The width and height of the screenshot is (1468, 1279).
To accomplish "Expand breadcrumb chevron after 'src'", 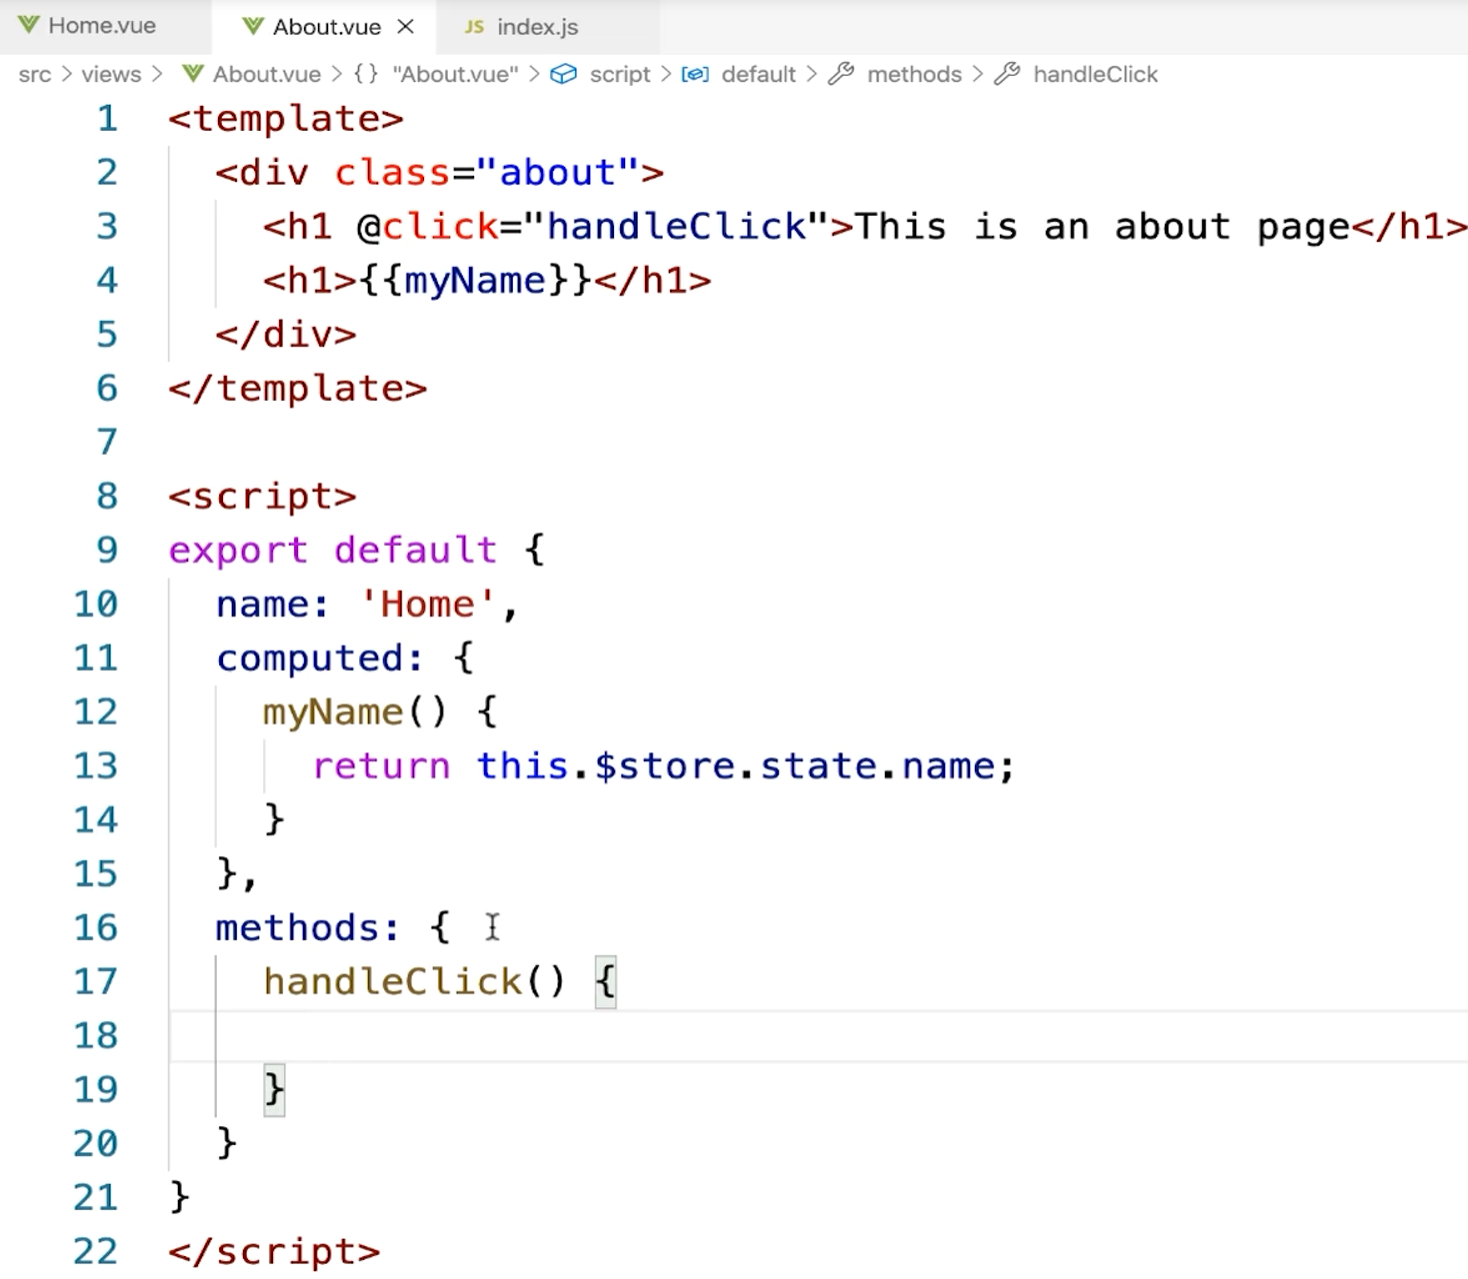I will (x=66, y=75).
